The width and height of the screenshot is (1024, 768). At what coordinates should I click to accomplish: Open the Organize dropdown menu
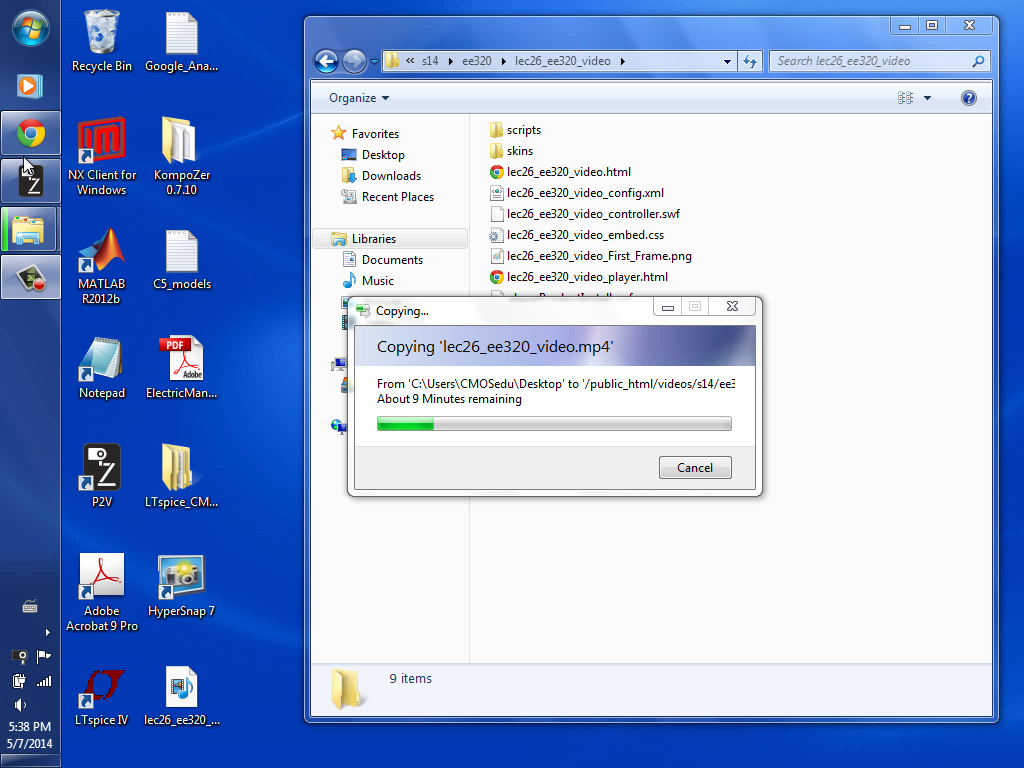click(359, 98)
